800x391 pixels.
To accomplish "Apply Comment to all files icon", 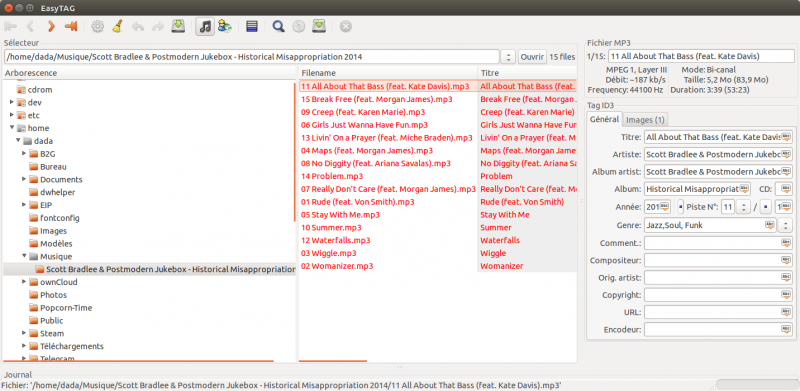I will pos(786,243).
